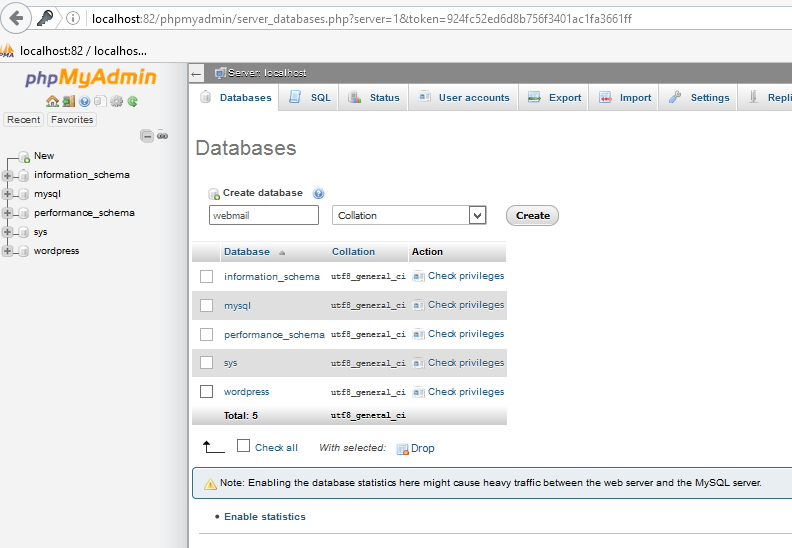Open the Settings tab
The width and height of the screenshot is (792, 548).
[x=699, y=97]
